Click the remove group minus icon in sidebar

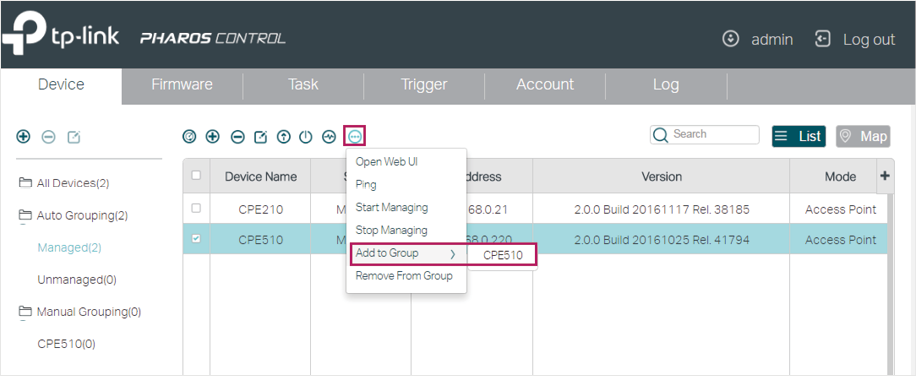coord(48,137)
